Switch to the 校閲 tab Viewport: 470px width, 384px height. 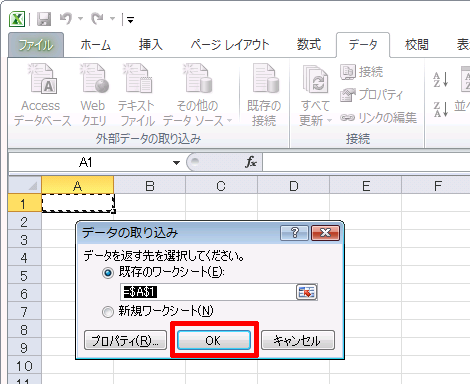click(x=417, y=45)
